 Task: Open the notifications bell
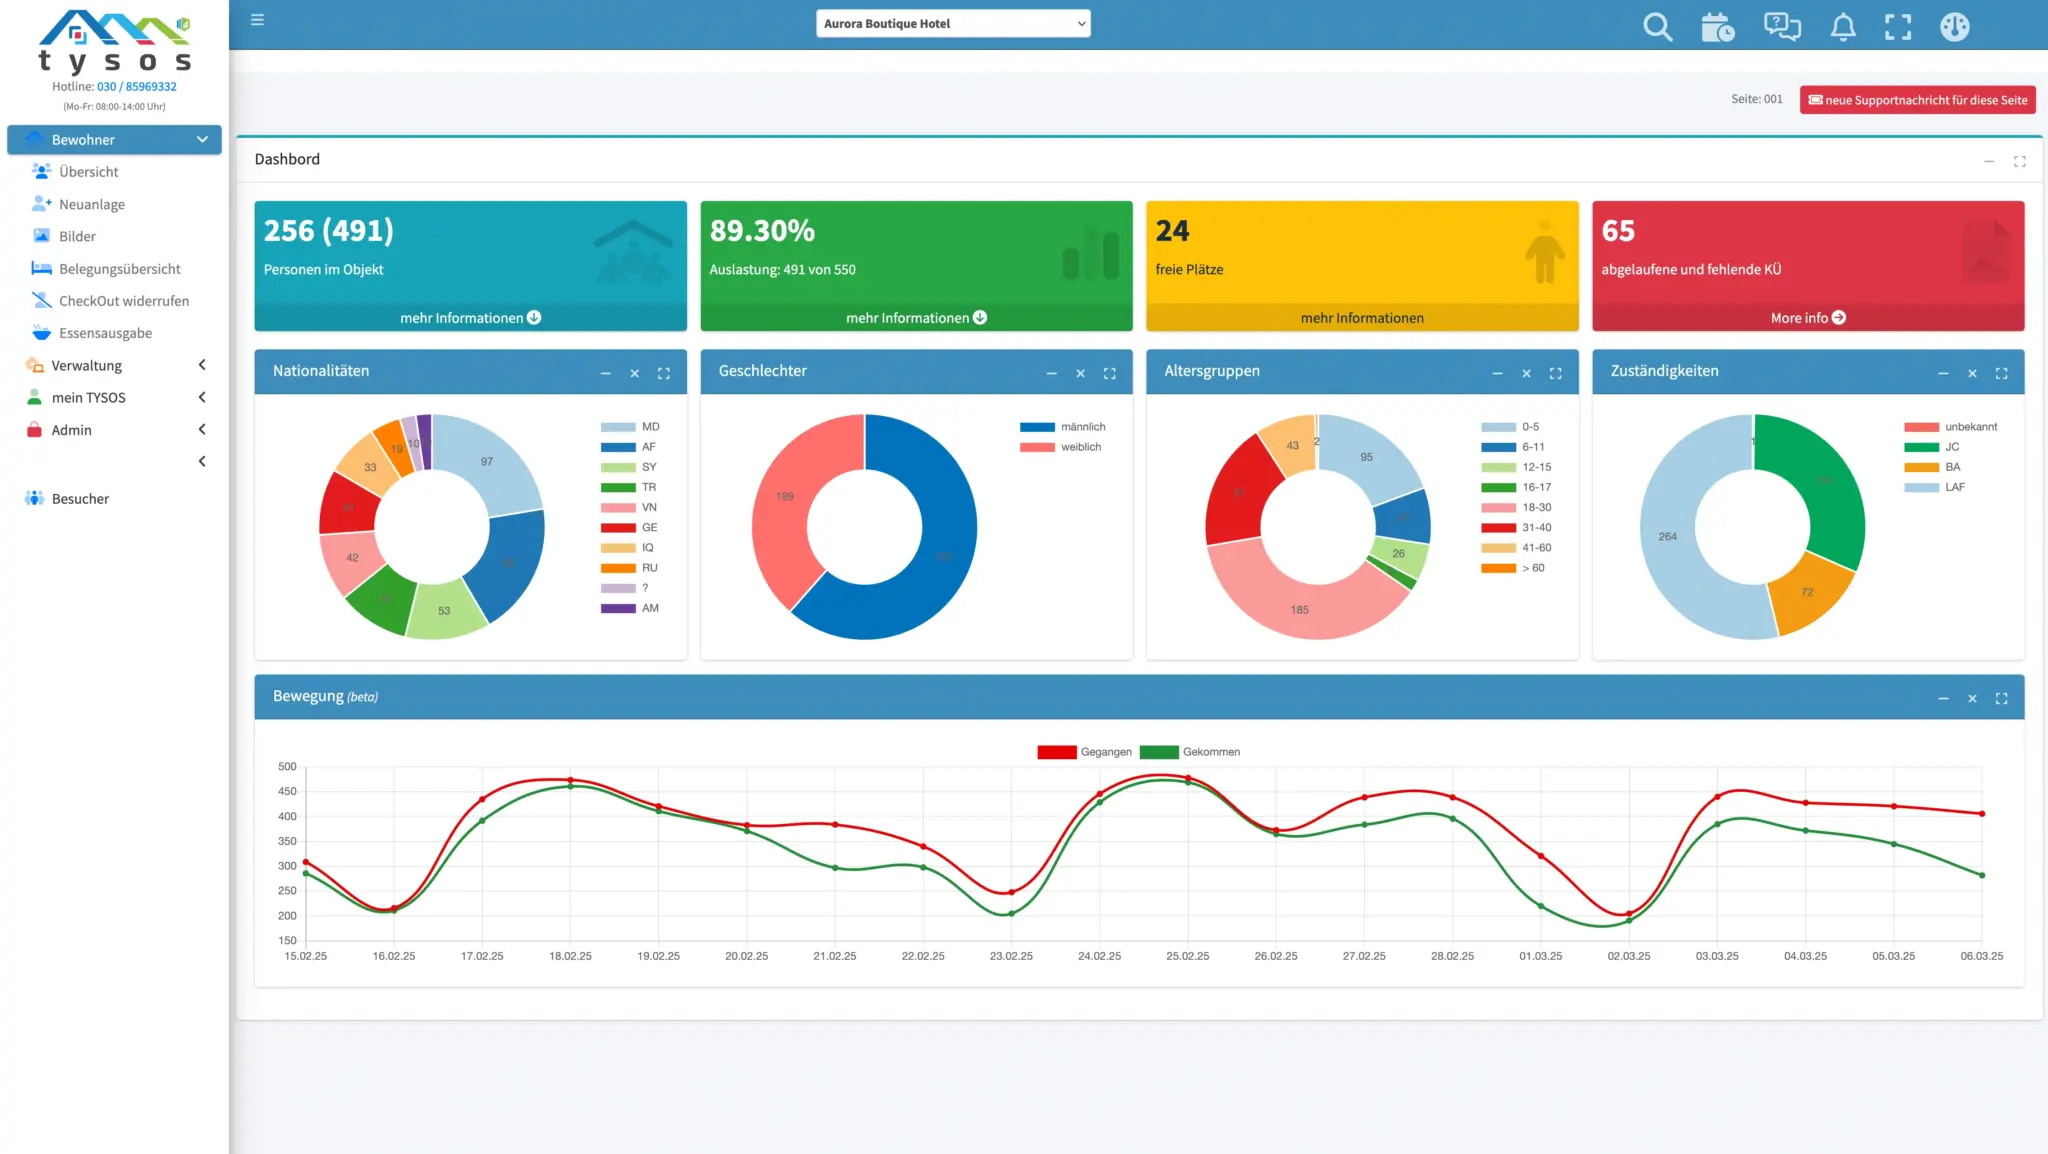coord(1843,26)
